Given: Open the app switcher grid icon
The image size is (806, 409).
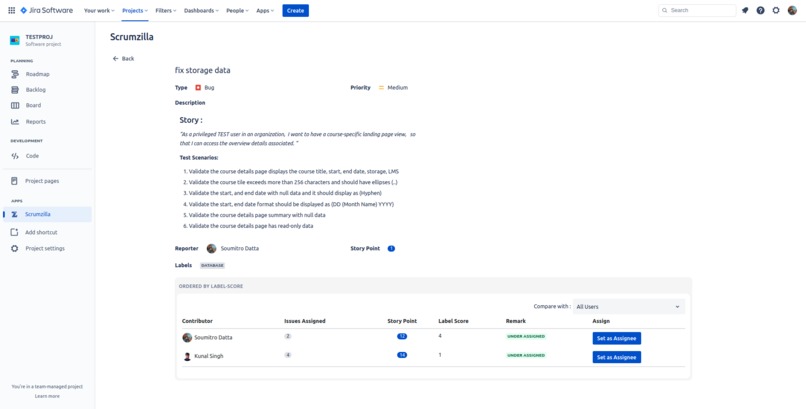Looking at the screenshot, I should [11, 10].
